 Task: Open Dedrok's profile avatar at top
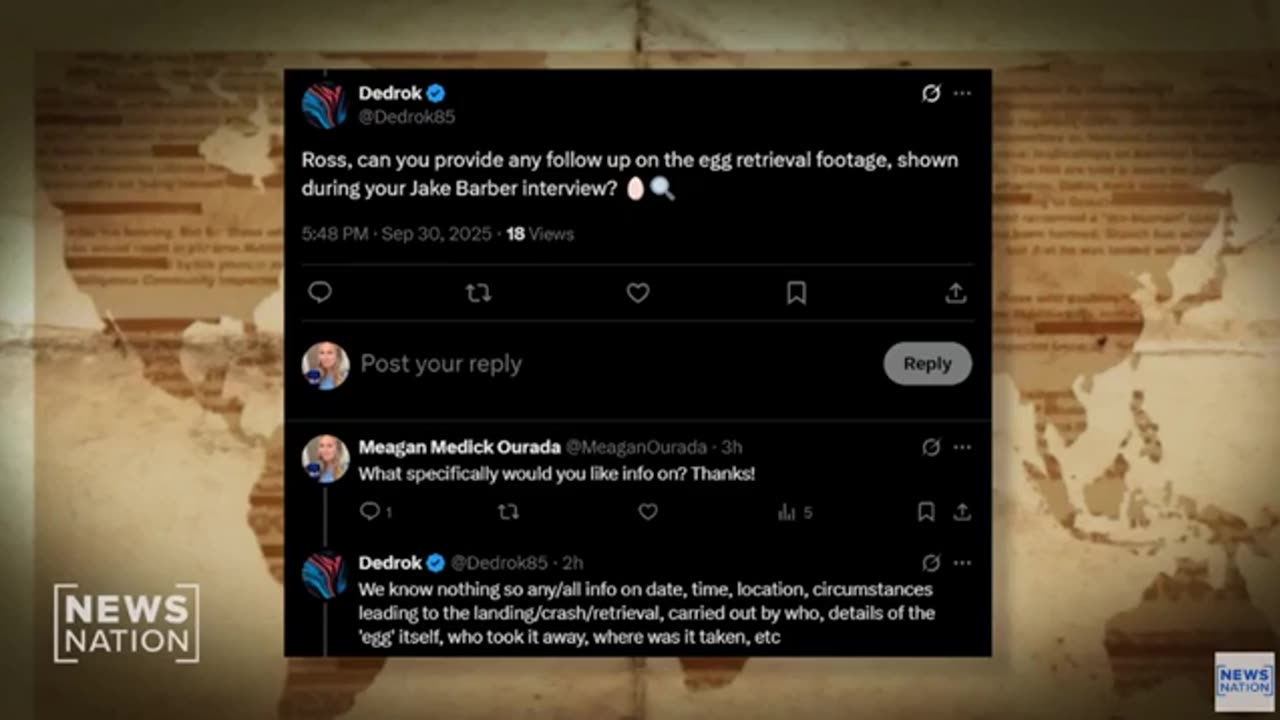(x=324, y=105)
